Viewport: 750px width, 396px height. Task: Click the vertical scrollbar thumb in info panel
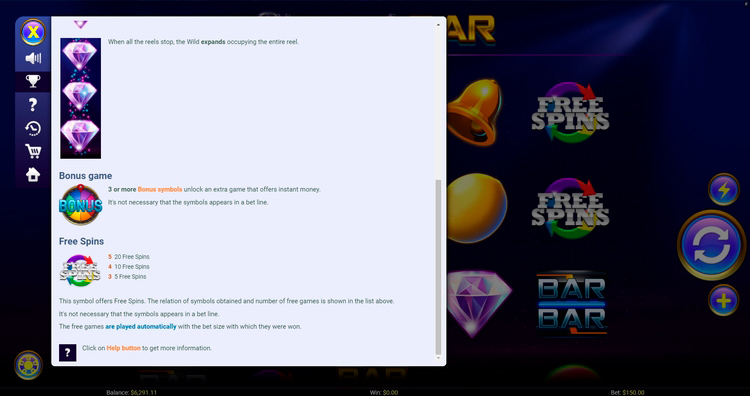tap(438, 266)
